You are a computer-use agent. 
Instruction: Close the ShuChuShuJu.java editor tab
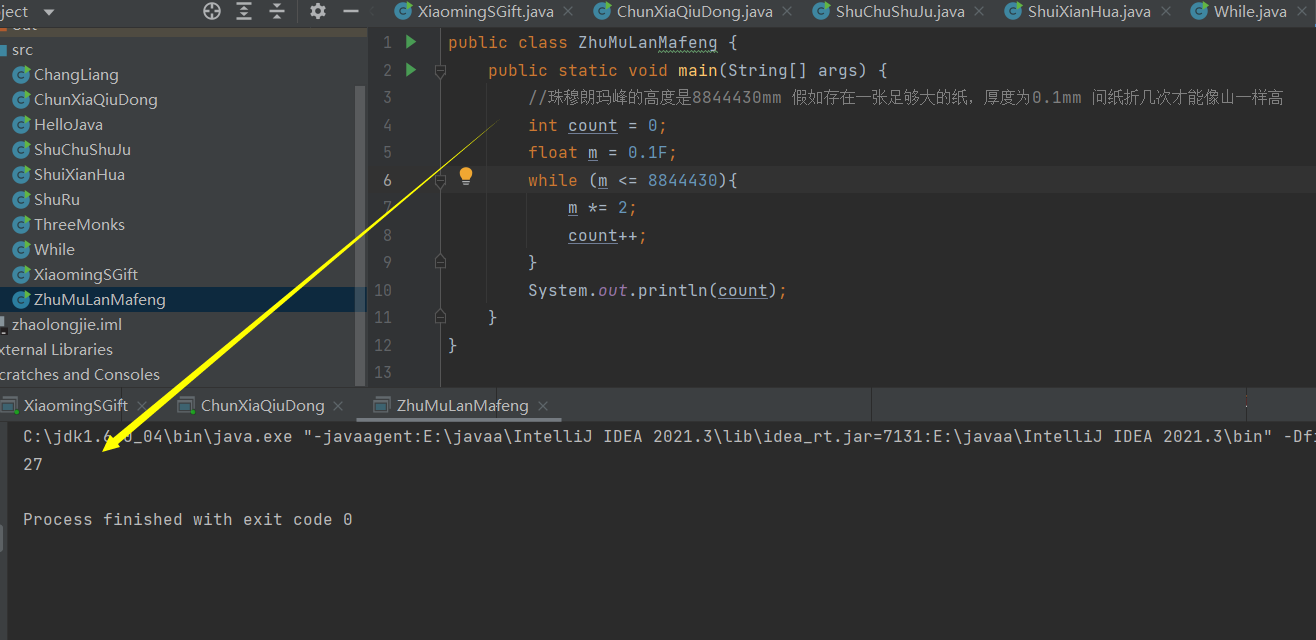(979, 12)
